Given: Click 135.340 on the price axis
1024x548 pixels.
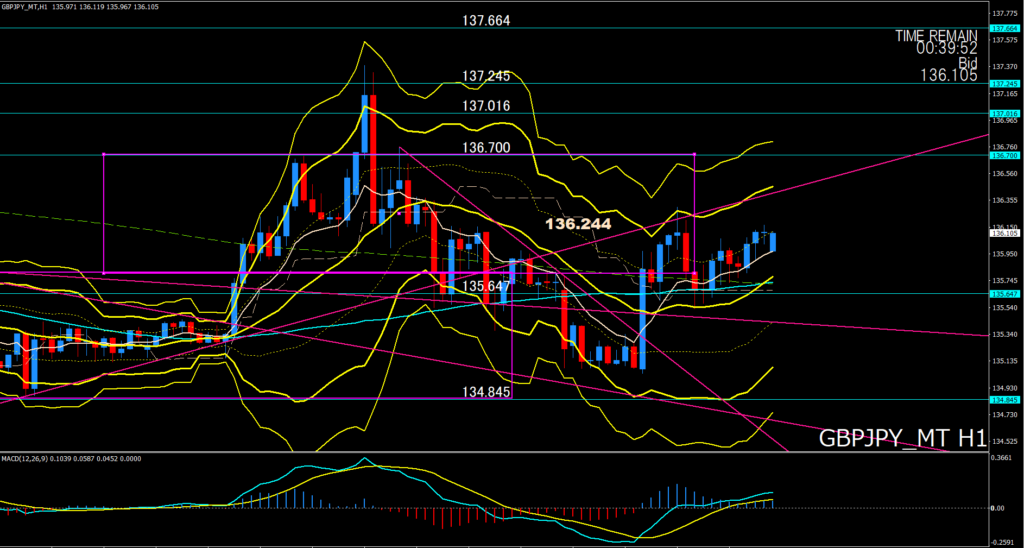Looking at the screenshot, I should [1003, 334].
